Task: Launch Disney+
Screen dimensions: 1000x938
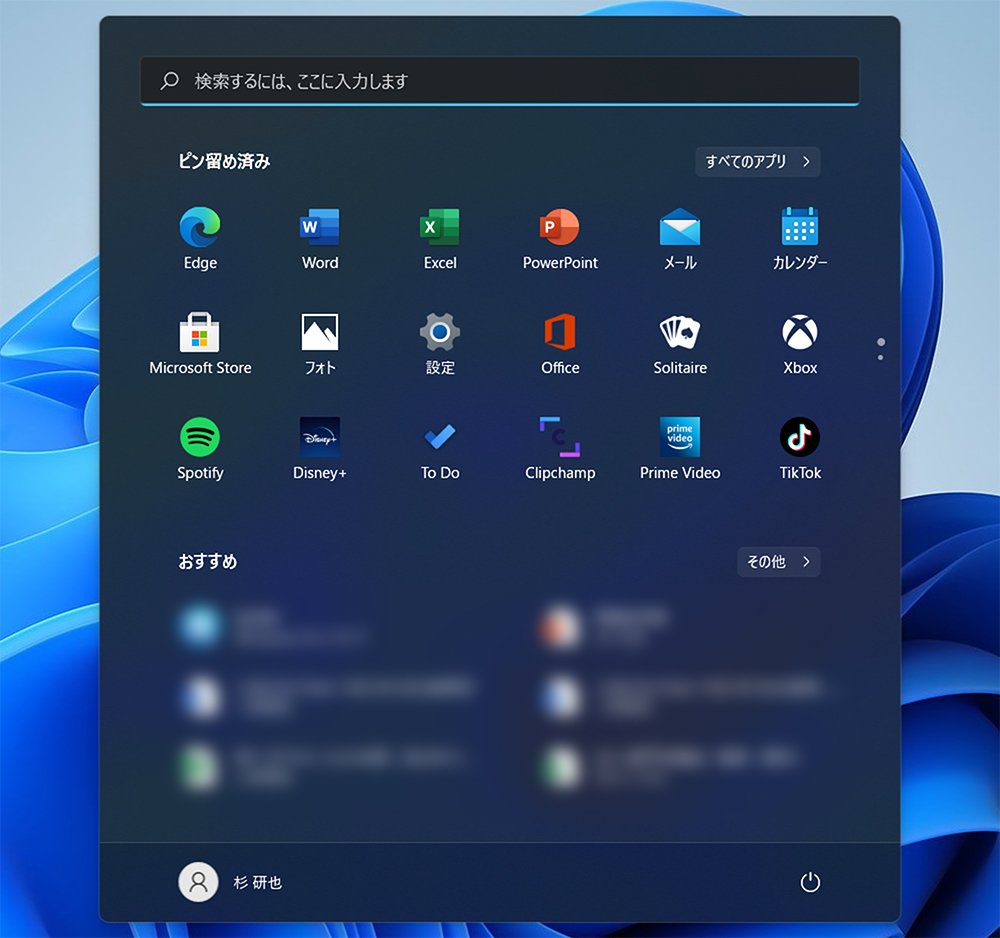Action: [x=320, y=450]
